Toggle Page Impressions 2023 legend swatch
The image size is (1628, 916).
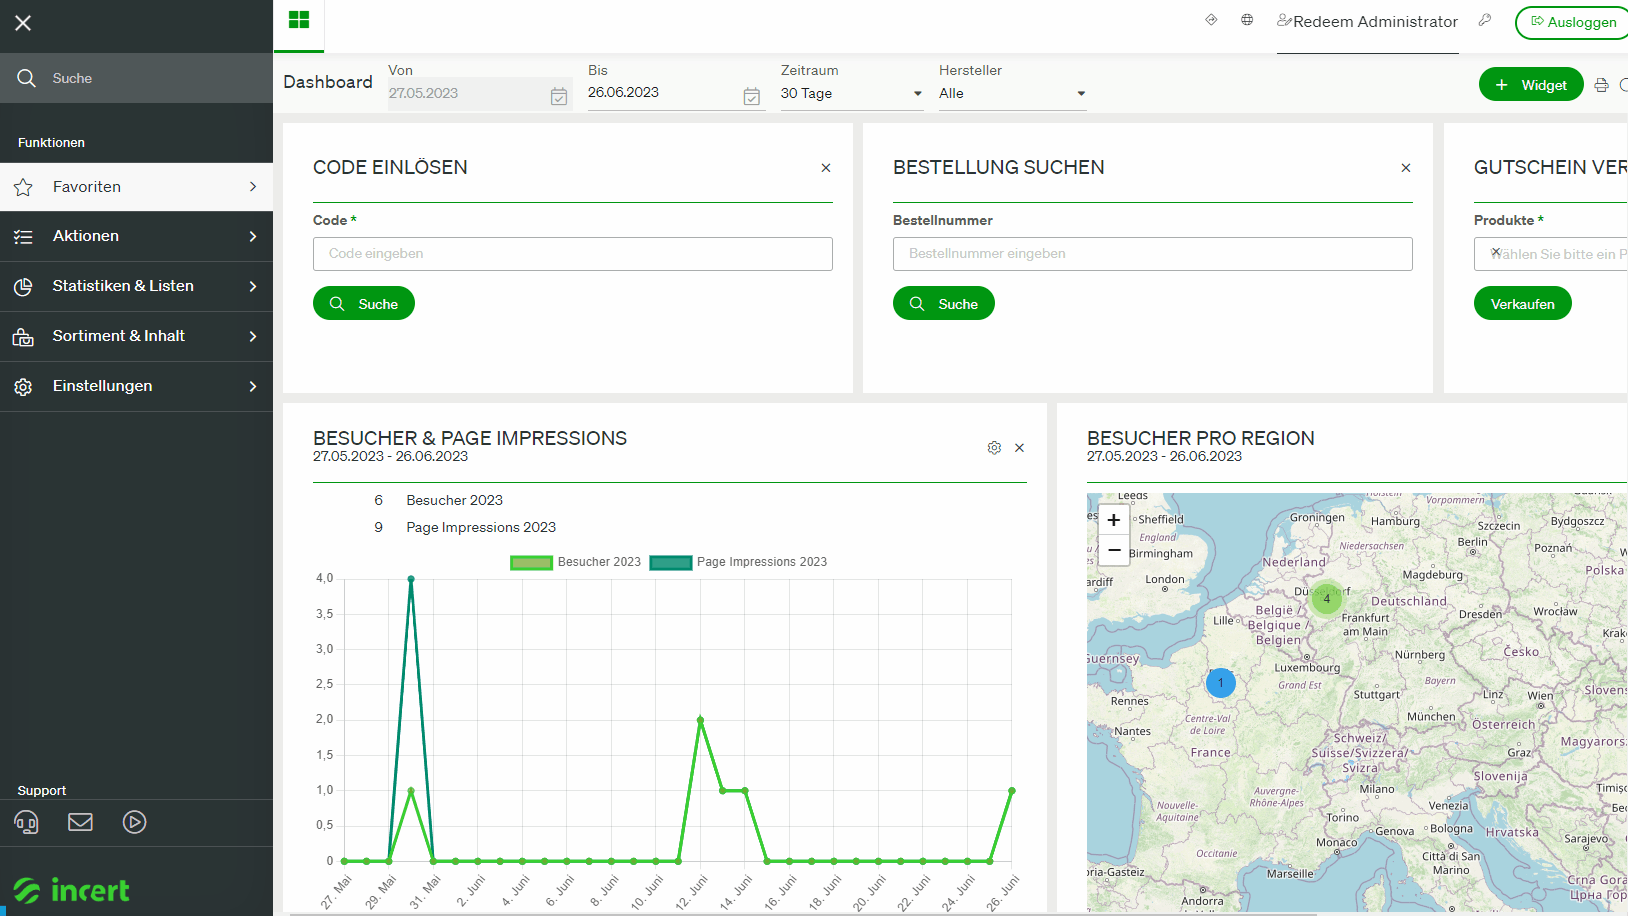671,563
